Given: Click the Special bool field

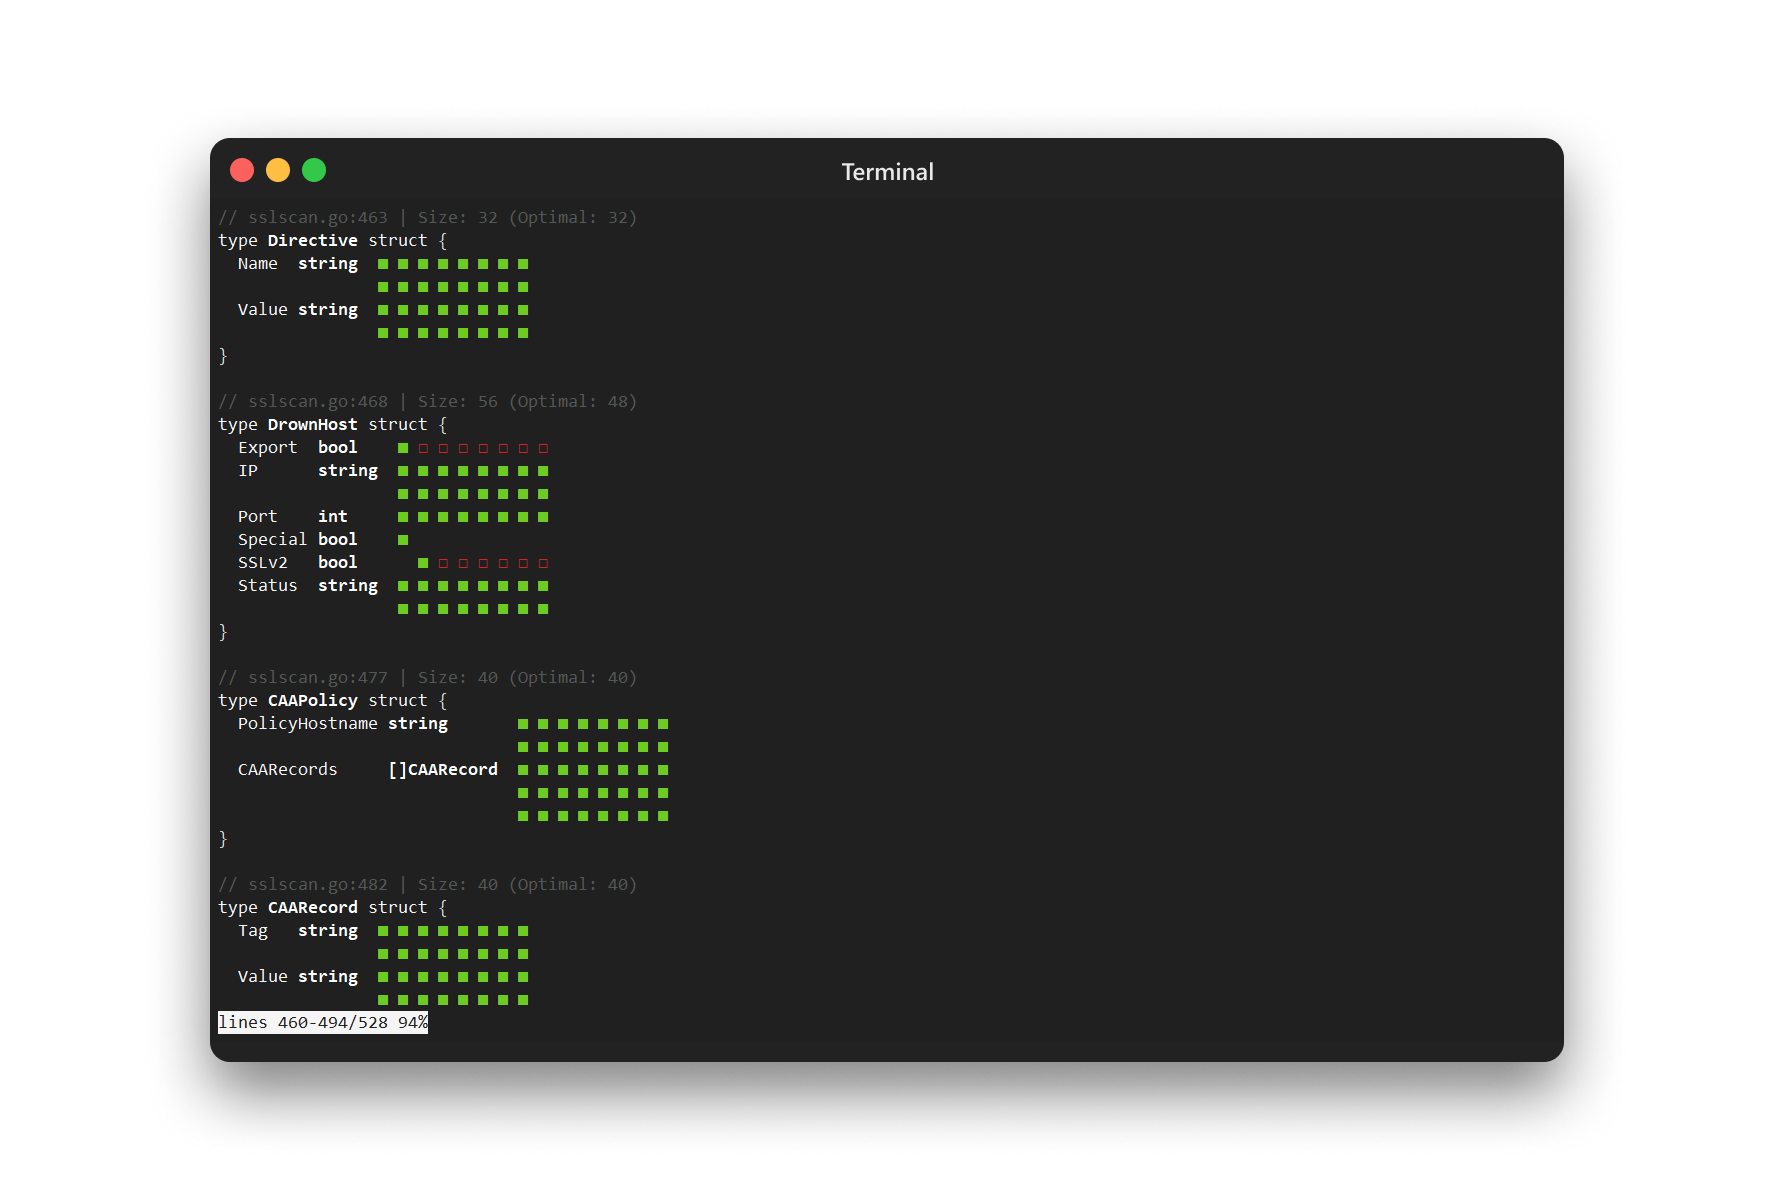Looking at the screenshot, I should click(297, 539).
